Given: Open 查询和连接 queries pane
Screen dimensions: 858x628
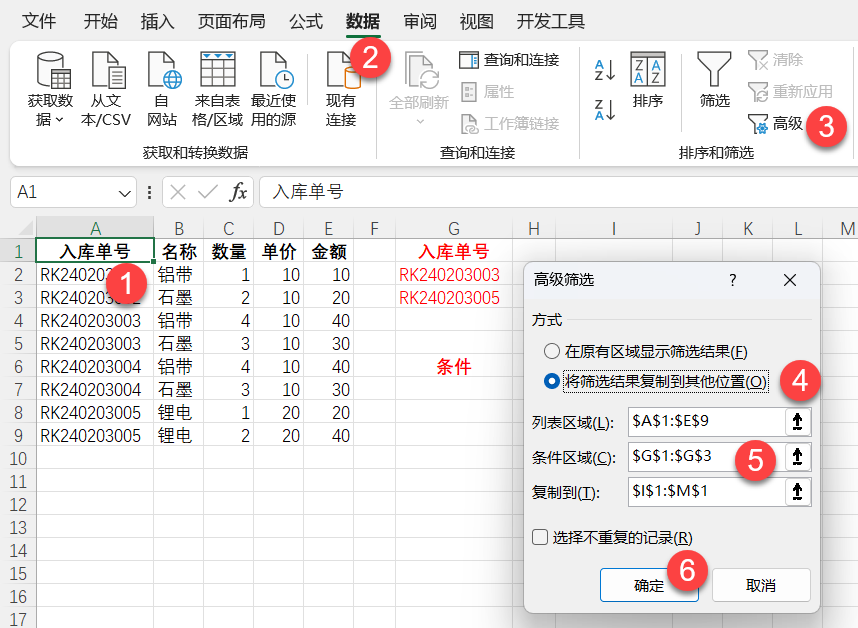Looking at the screenshot, I should (510, 60).
